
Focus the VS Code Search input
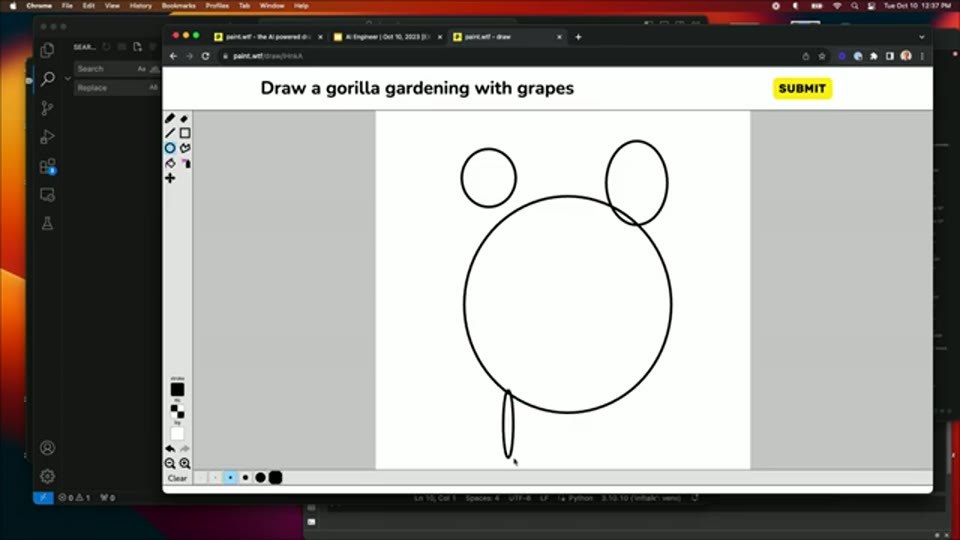[116, 69]
